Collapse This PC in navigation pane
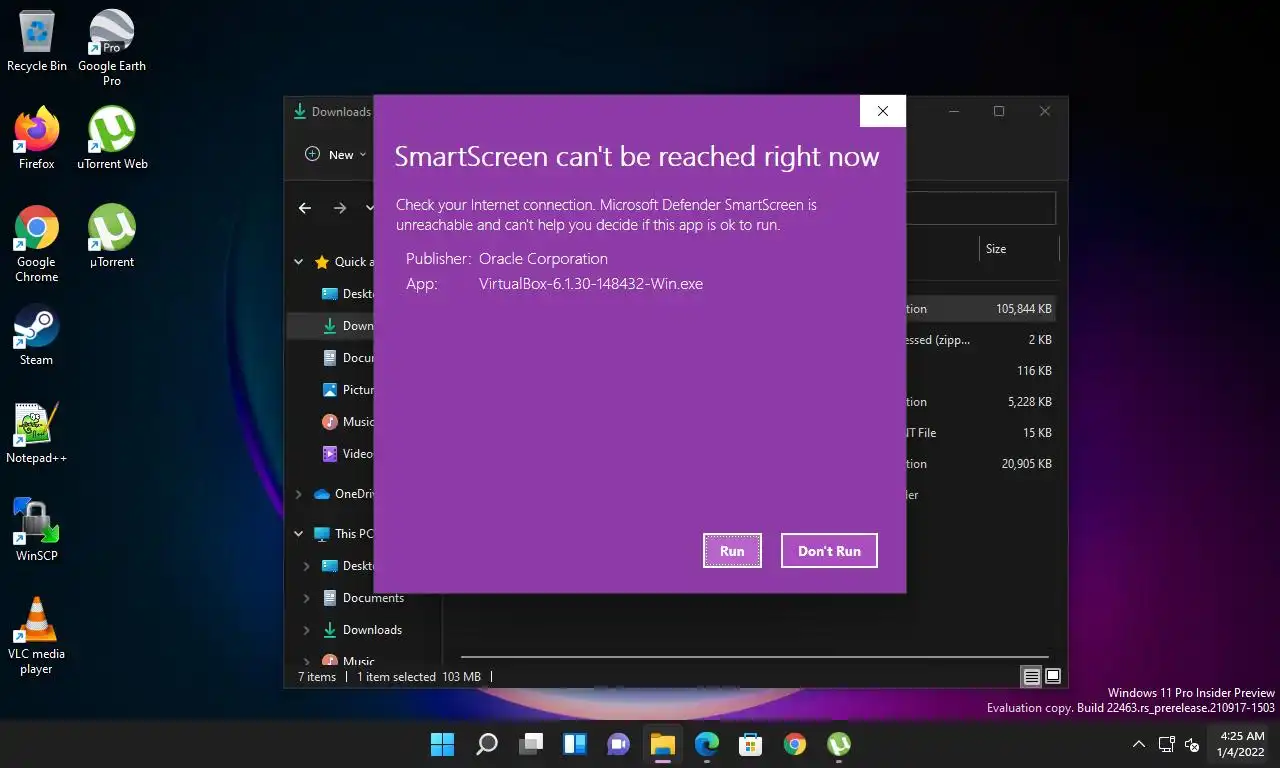1280x768 pixels. coord(298,534)
